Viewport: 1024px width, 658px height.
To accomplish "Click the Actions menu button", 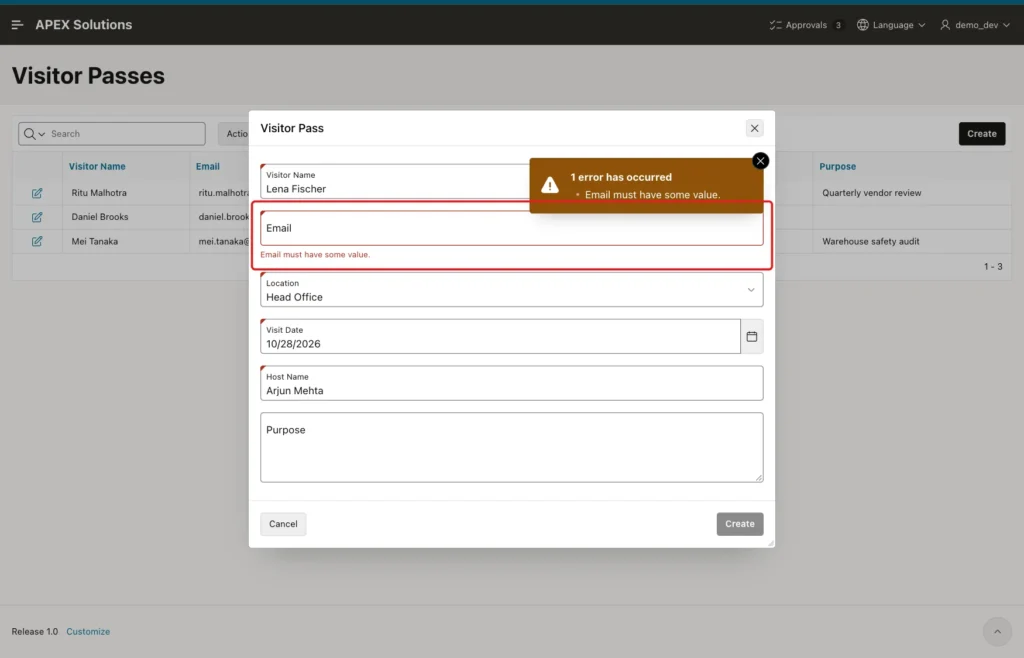I will [x=233, y=134].
